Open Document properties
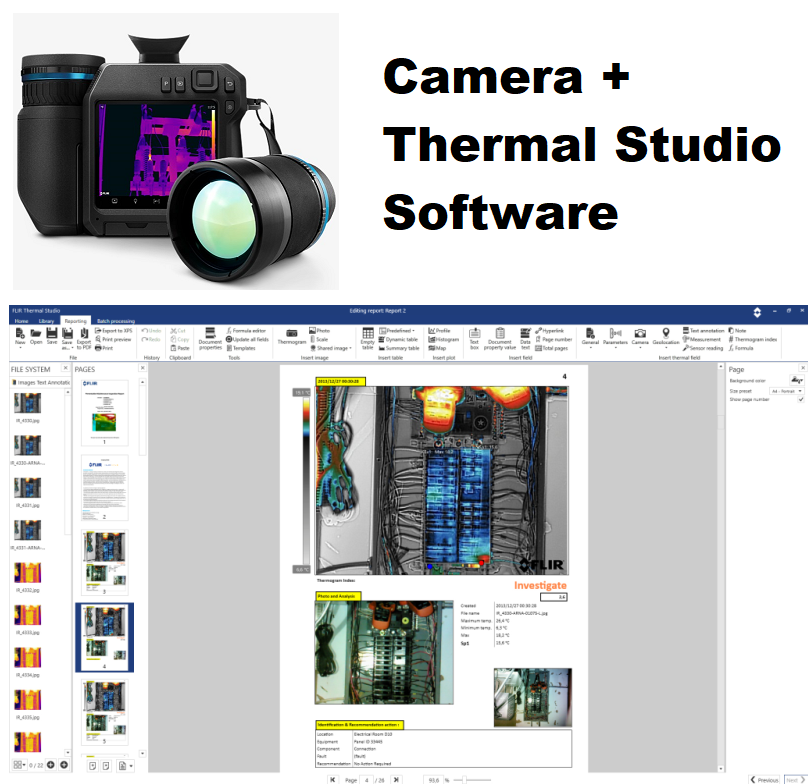The image size is (808, 784). (x=210, y=338)
